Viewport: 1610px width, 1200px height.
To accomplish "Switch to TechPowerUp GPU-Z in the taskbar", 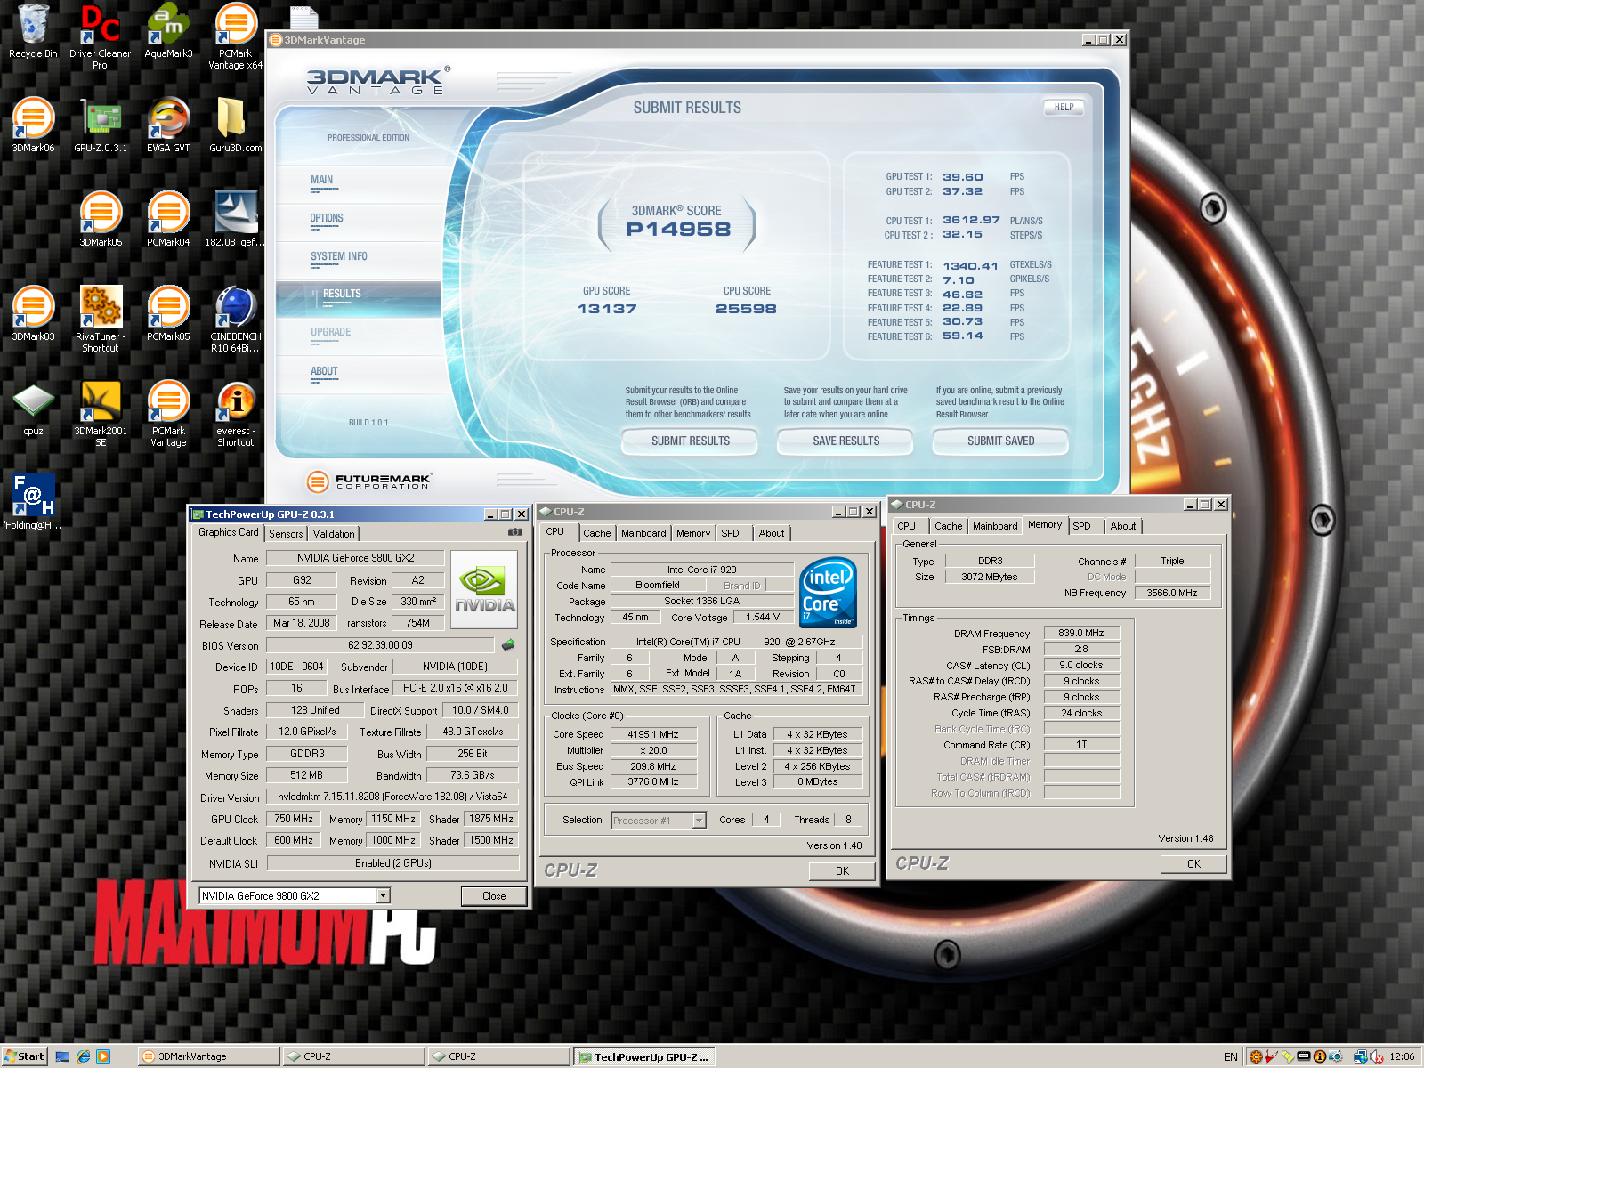I will [644, 1056].
